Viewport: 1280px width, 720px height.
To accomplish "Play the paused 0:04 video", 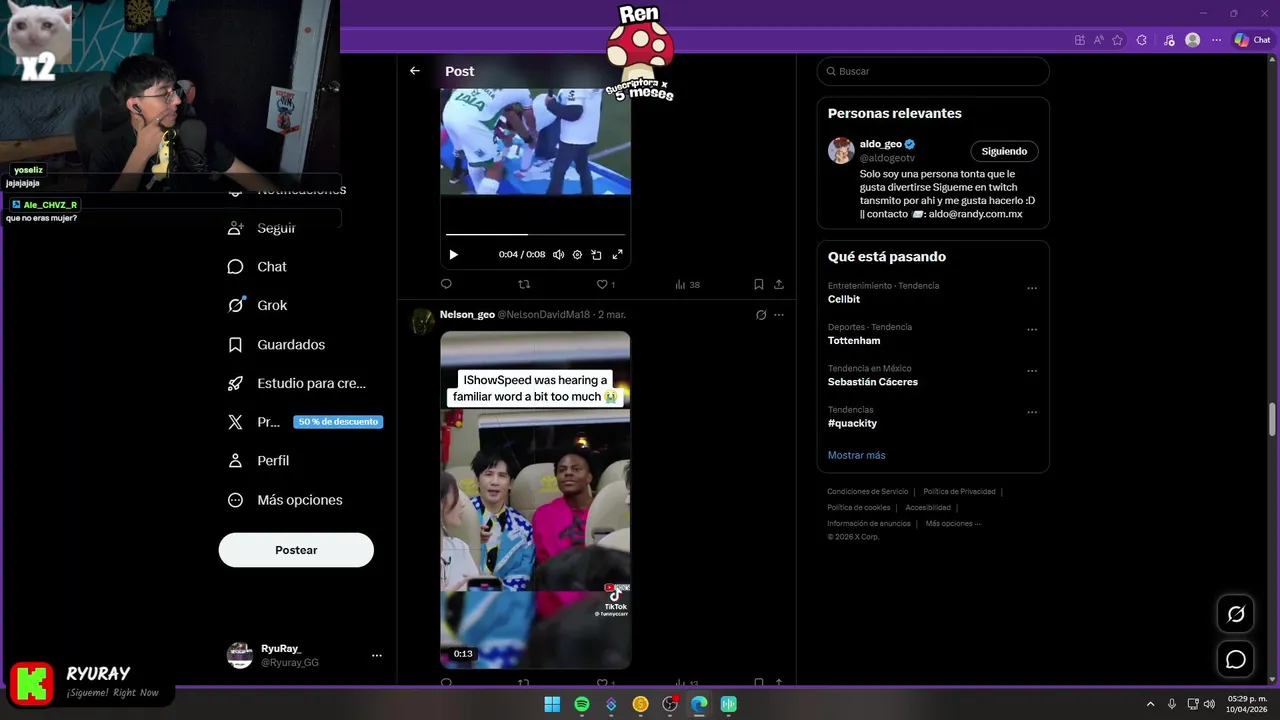I will [453, 255].
